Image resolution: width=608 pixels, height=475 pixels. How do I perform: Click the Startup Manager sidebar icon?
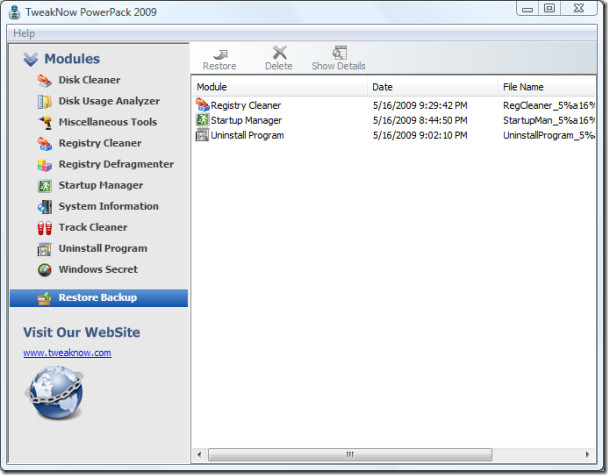tap(45, 186)
